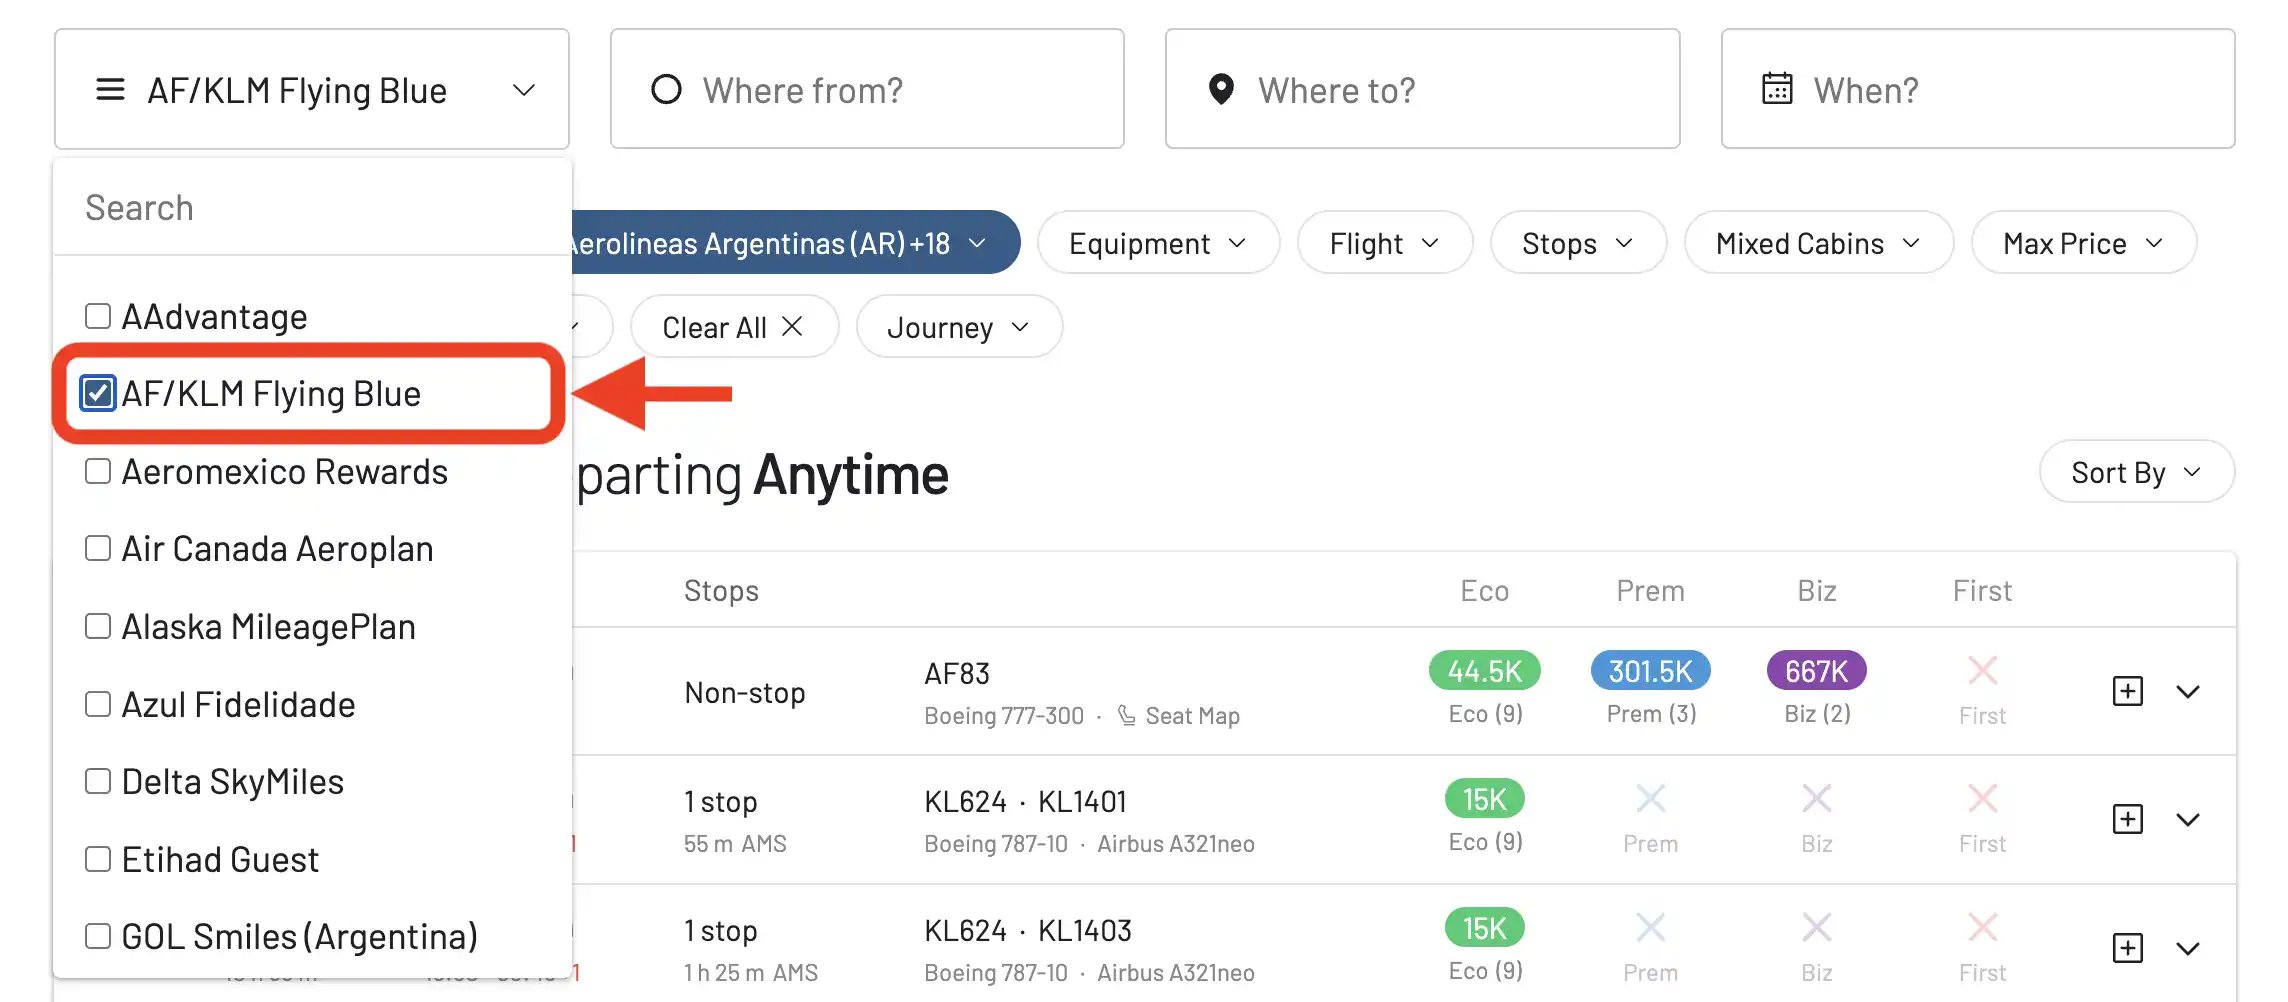
Task: Open the Journey filter dropdown
Action: click(959, 326)
